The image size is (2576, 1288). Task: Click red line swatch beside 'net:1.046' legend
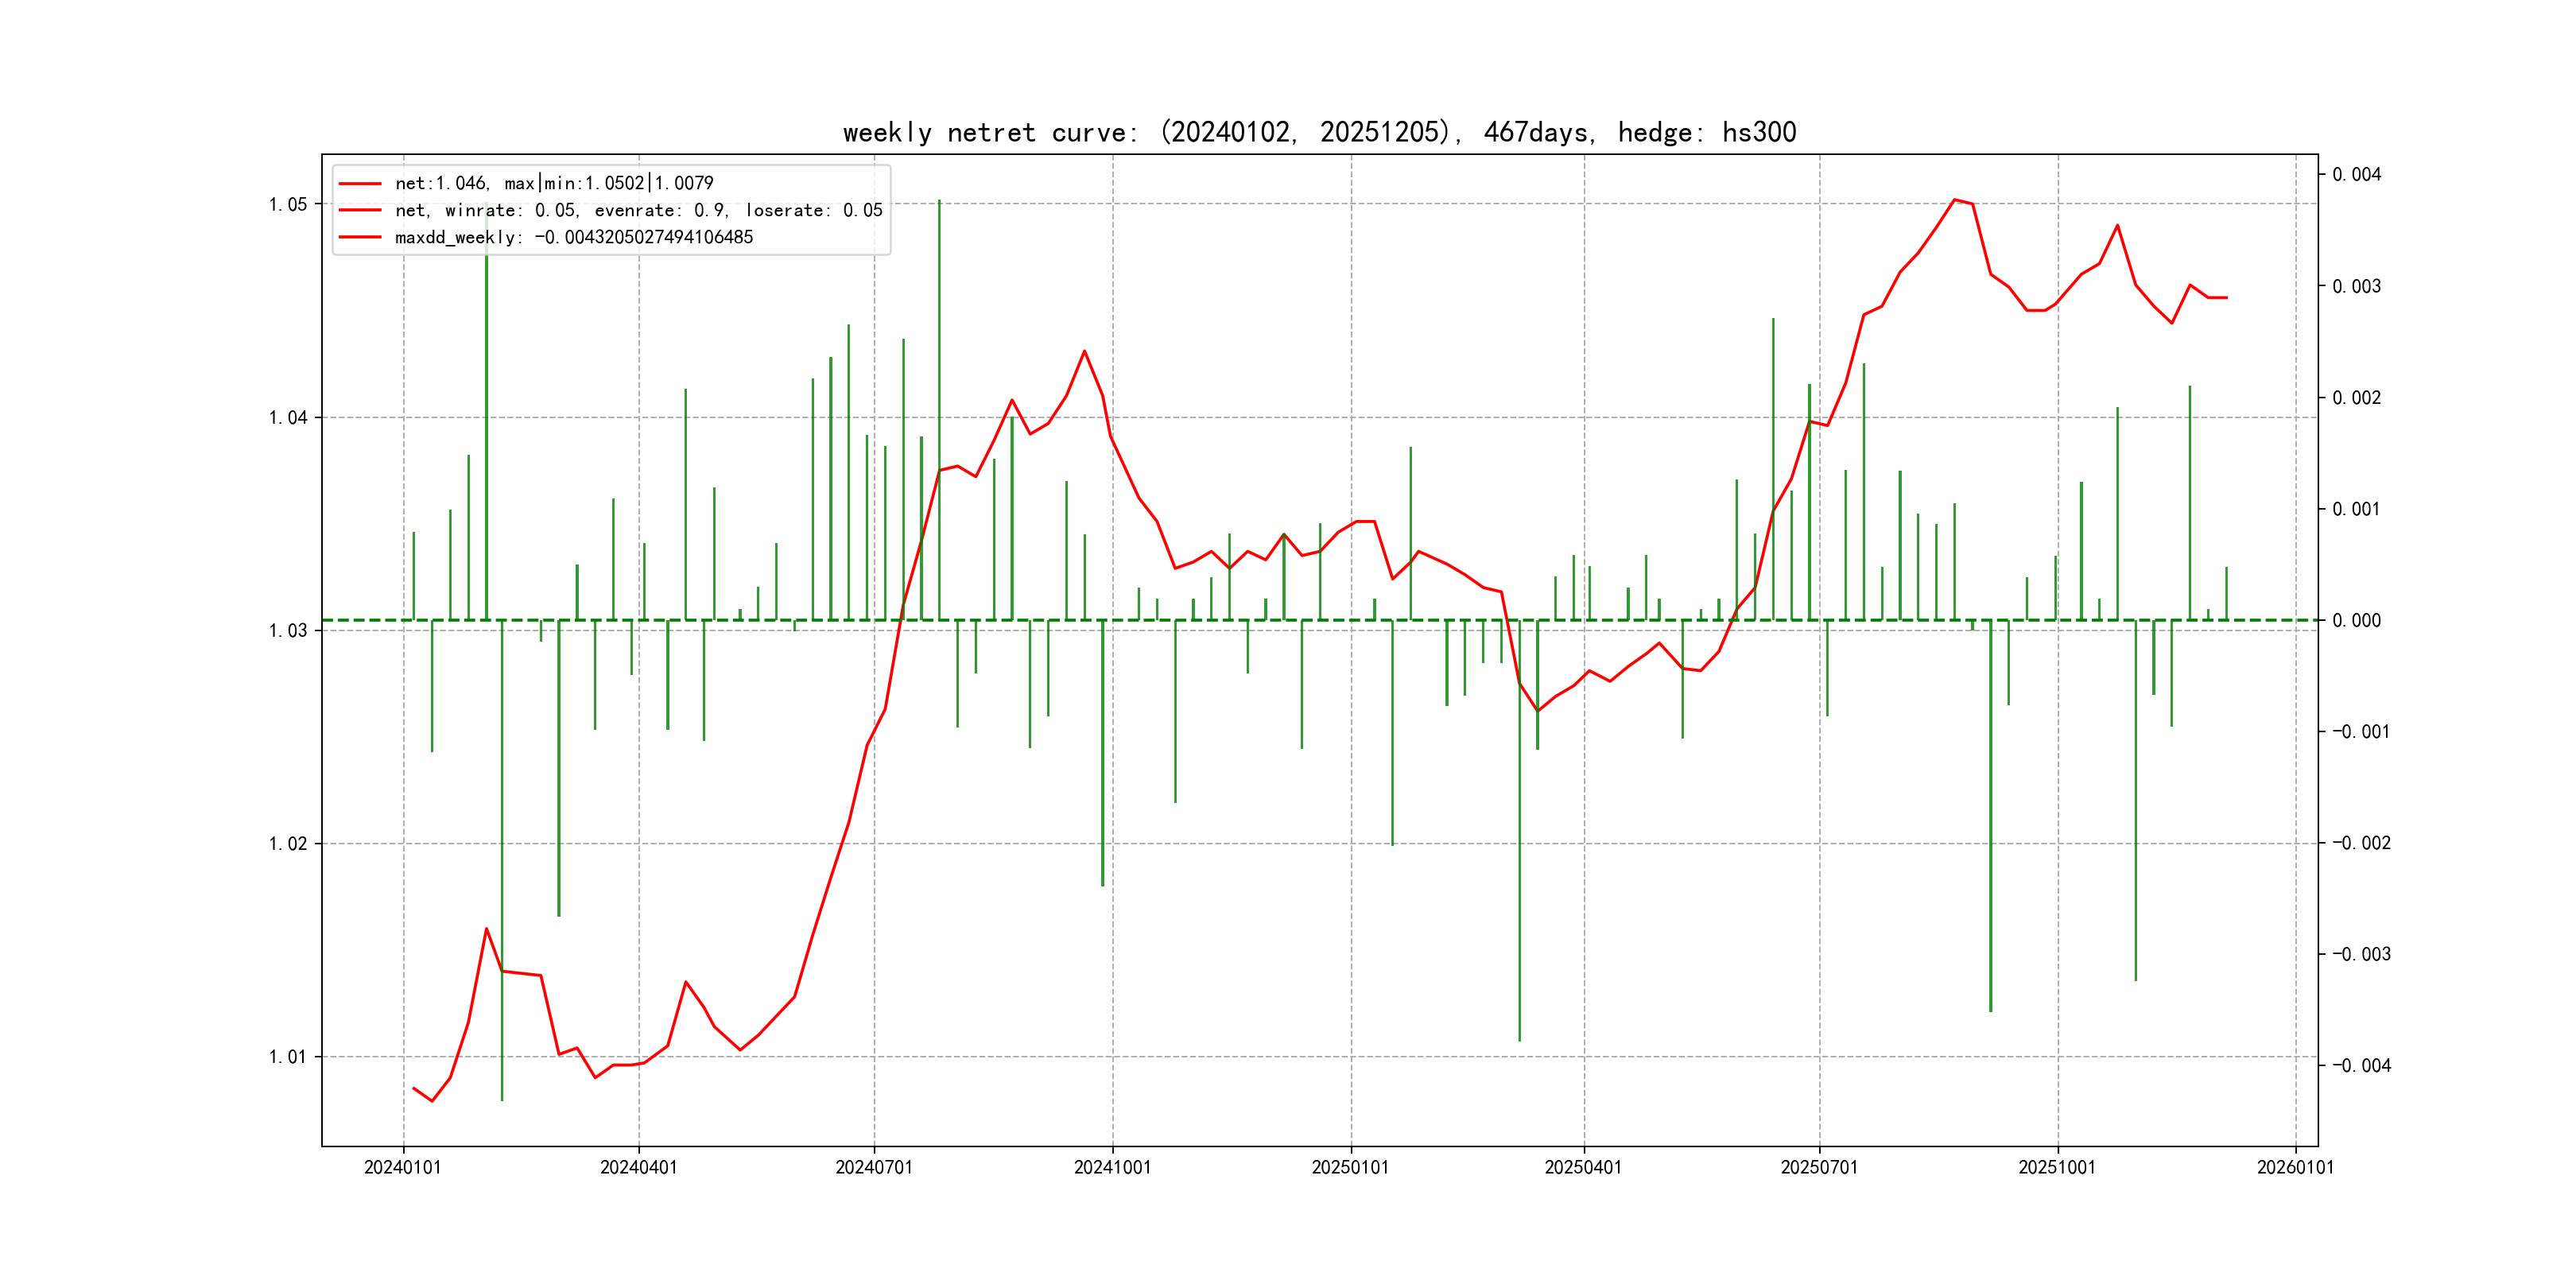[x=360, y=184]
